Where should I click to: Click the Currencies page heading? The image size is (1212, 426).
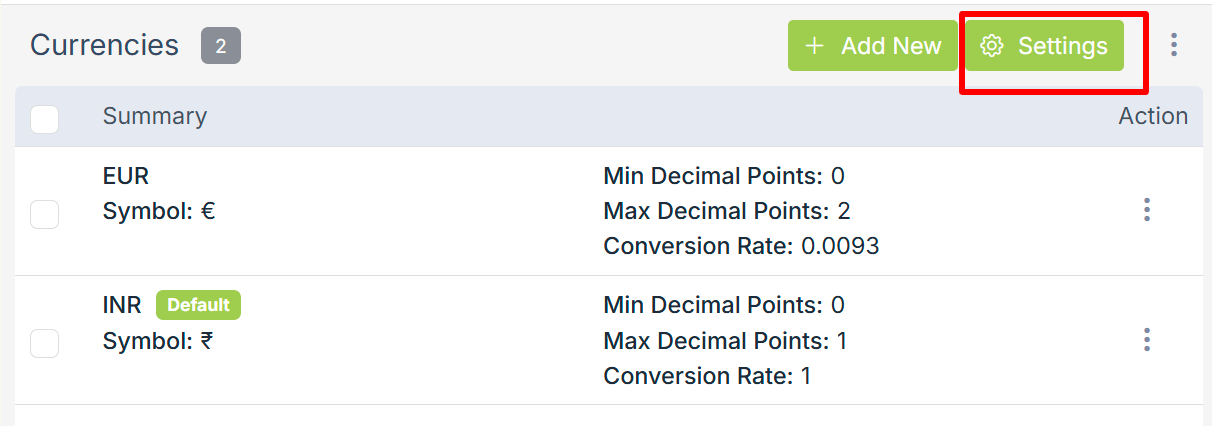(x=105, y=45)
